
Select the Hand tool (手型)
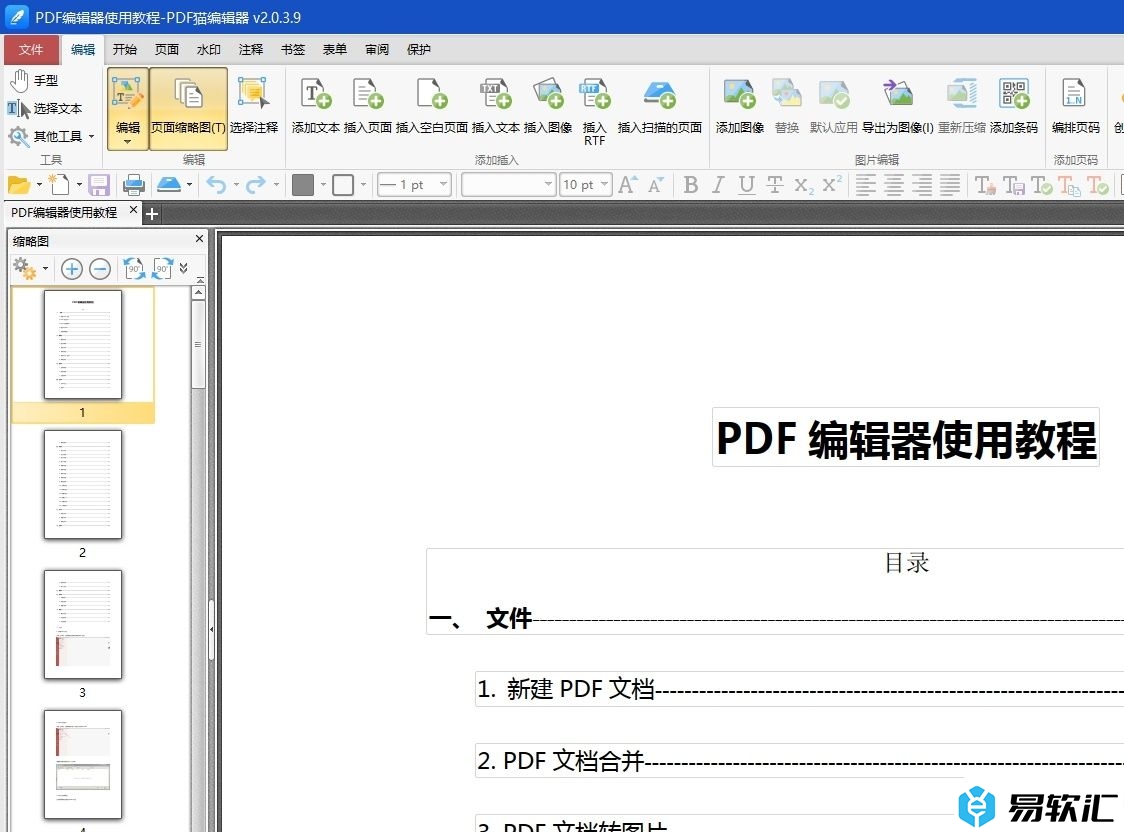[34, 80]
